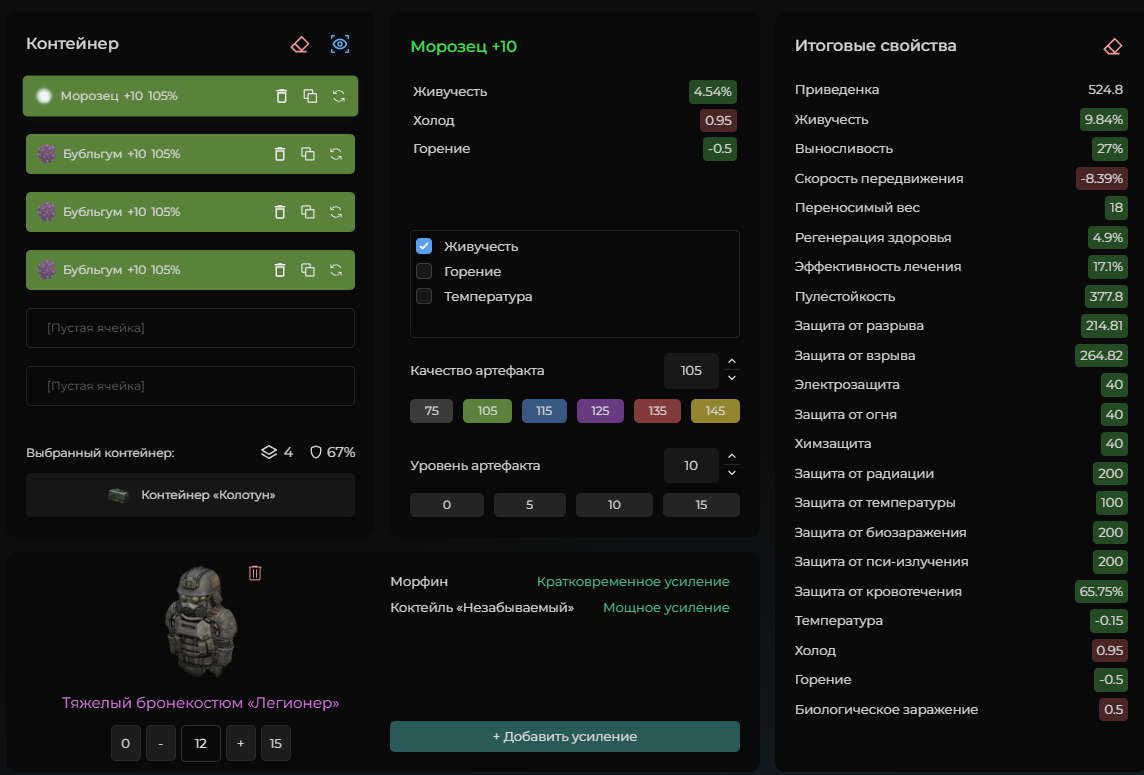The image size is (1144, 775).
Task: Replace the first Бубльгум +10 artifact
Action: tap(336, 154)
